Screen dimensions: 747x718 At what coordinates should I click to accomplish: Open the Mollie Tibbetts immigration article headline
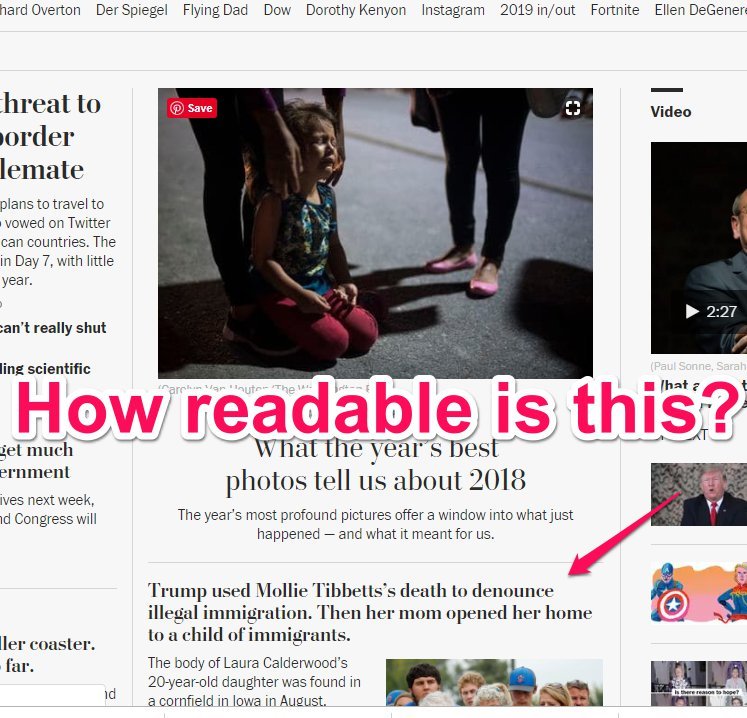(370, 613)
